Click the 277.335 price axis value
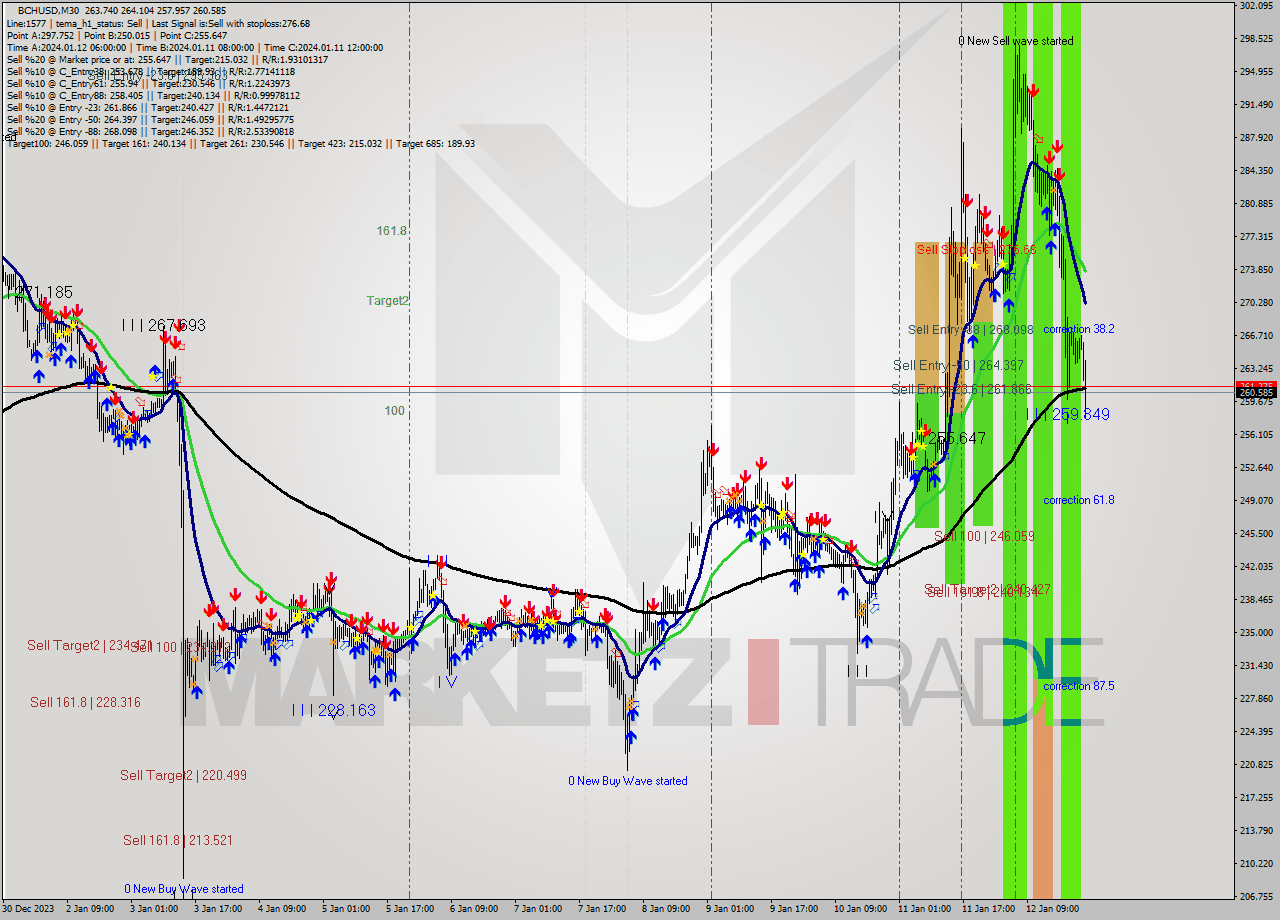This screenshot has height=920, width=1280. coord(1256,237)
